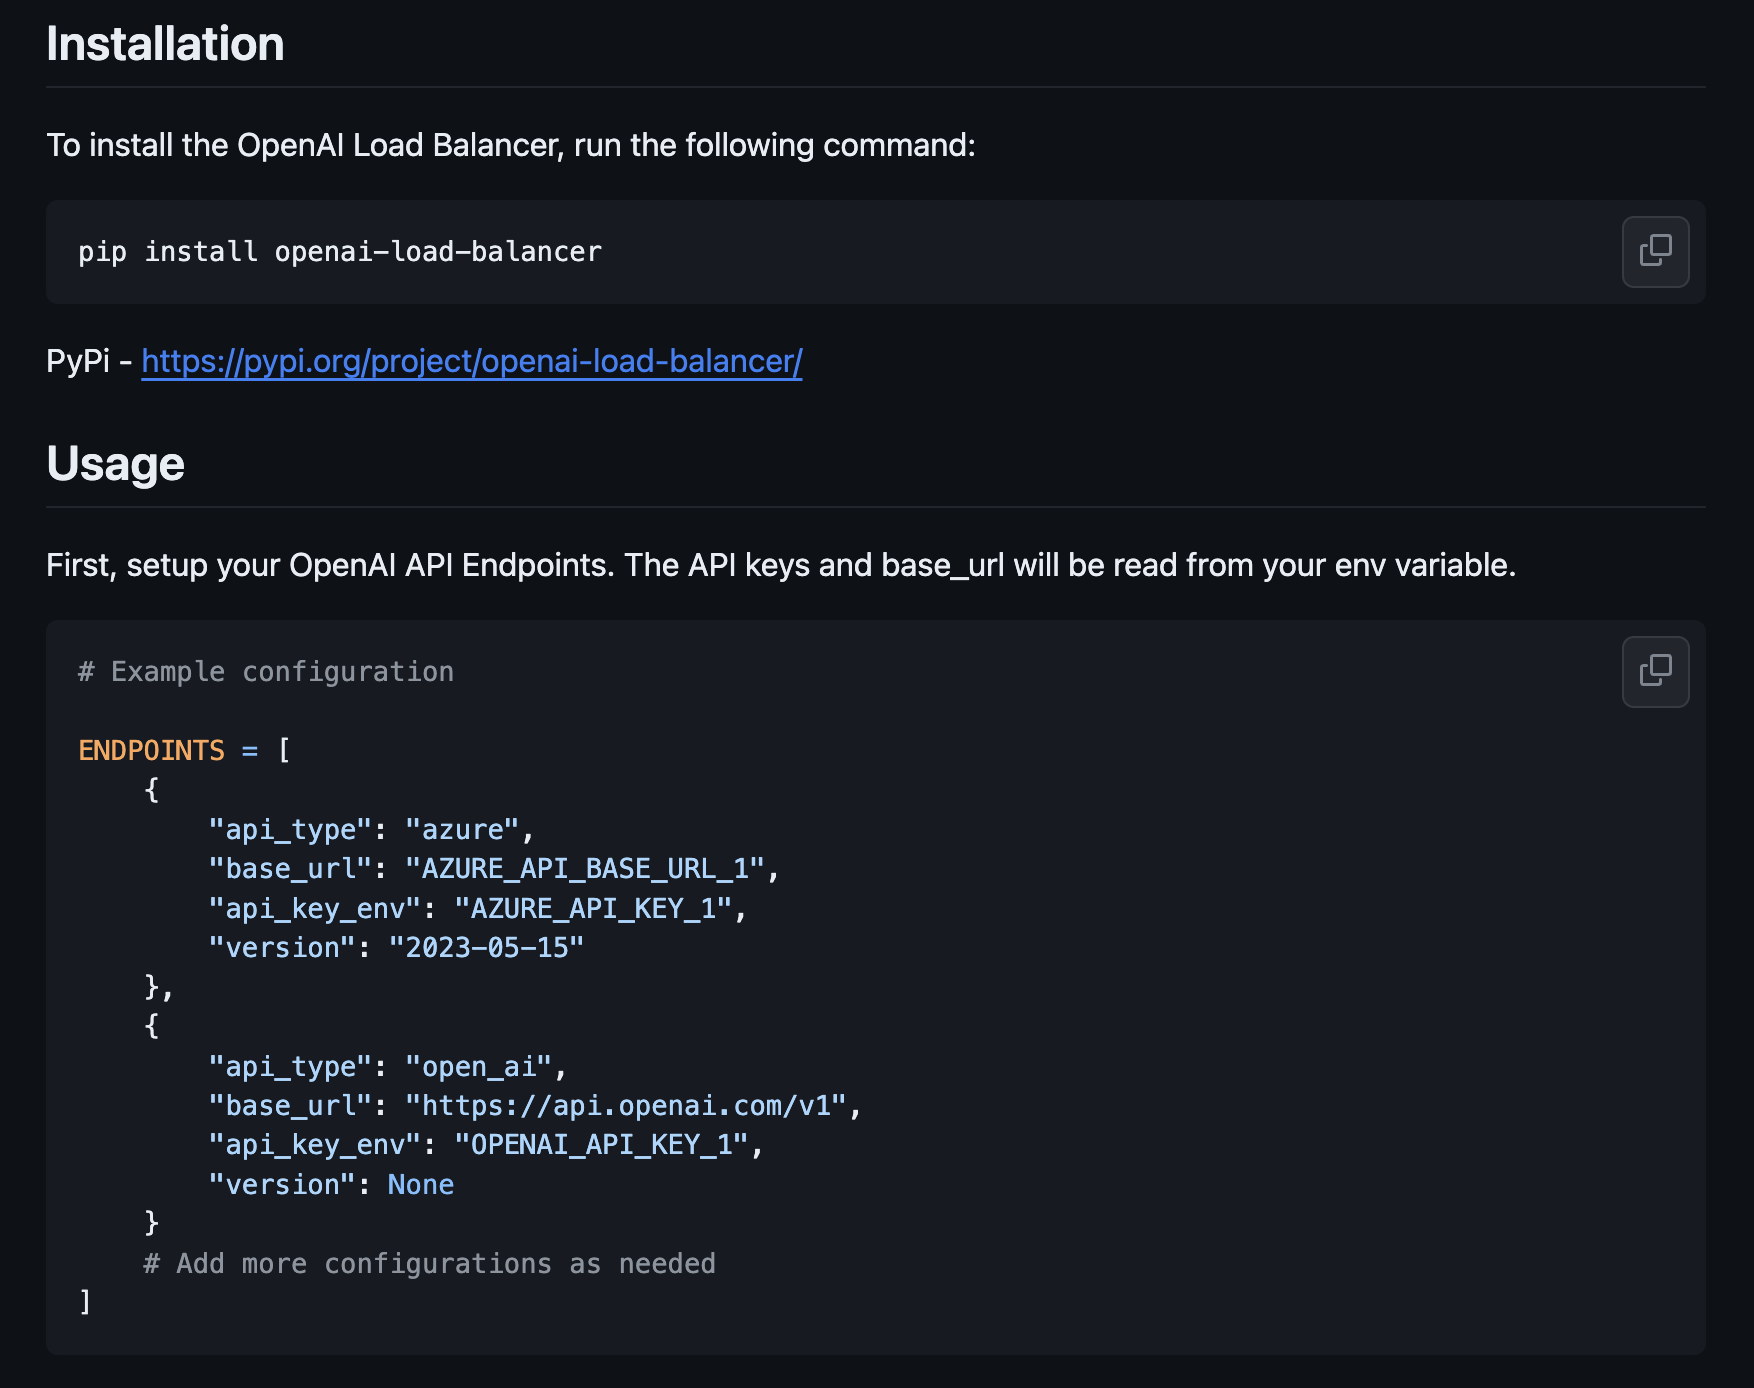The width and height of the screenshot is (1754, 1388).
Task: Open the PyPI project link
Action: [x=472, y=361]
